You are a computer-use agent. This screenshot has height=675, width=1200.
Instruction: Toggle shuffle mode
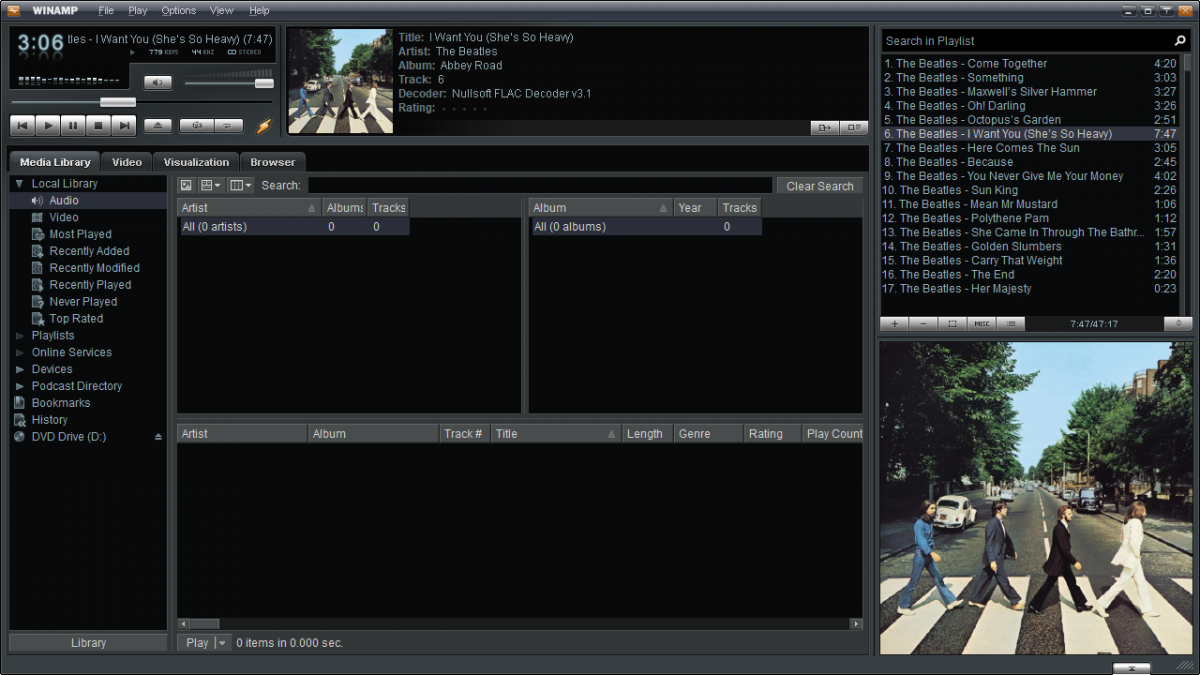point(197,126)
